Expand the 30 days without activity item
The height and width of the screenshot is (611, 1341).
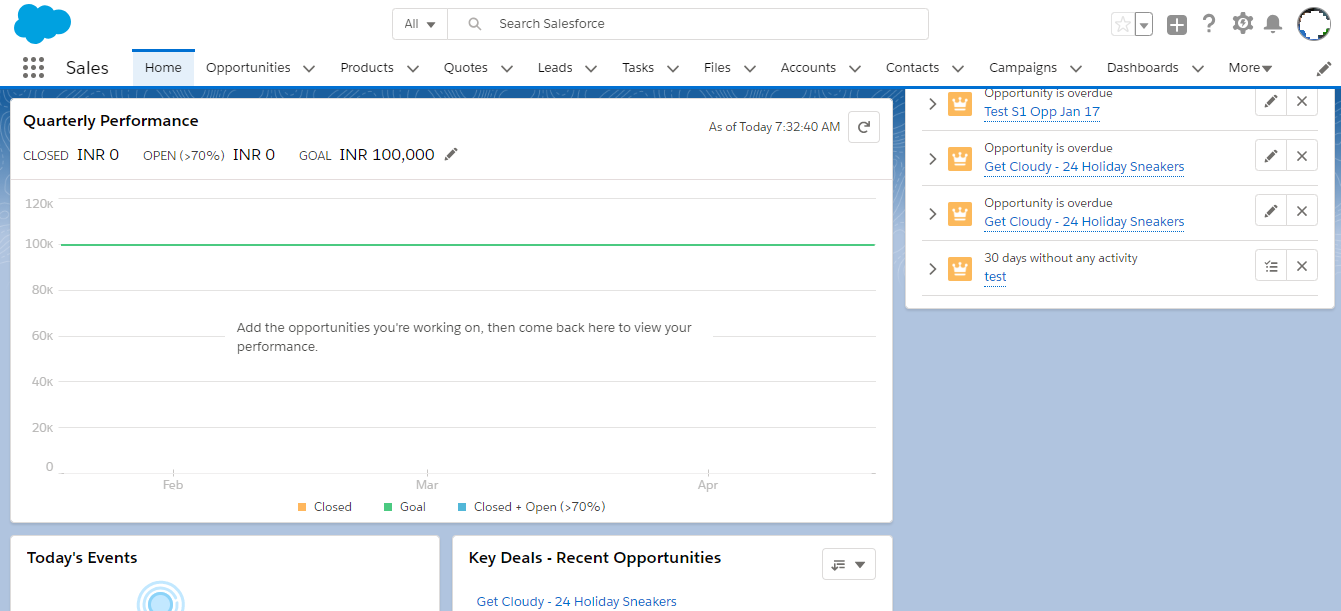(x=932, y=268)
